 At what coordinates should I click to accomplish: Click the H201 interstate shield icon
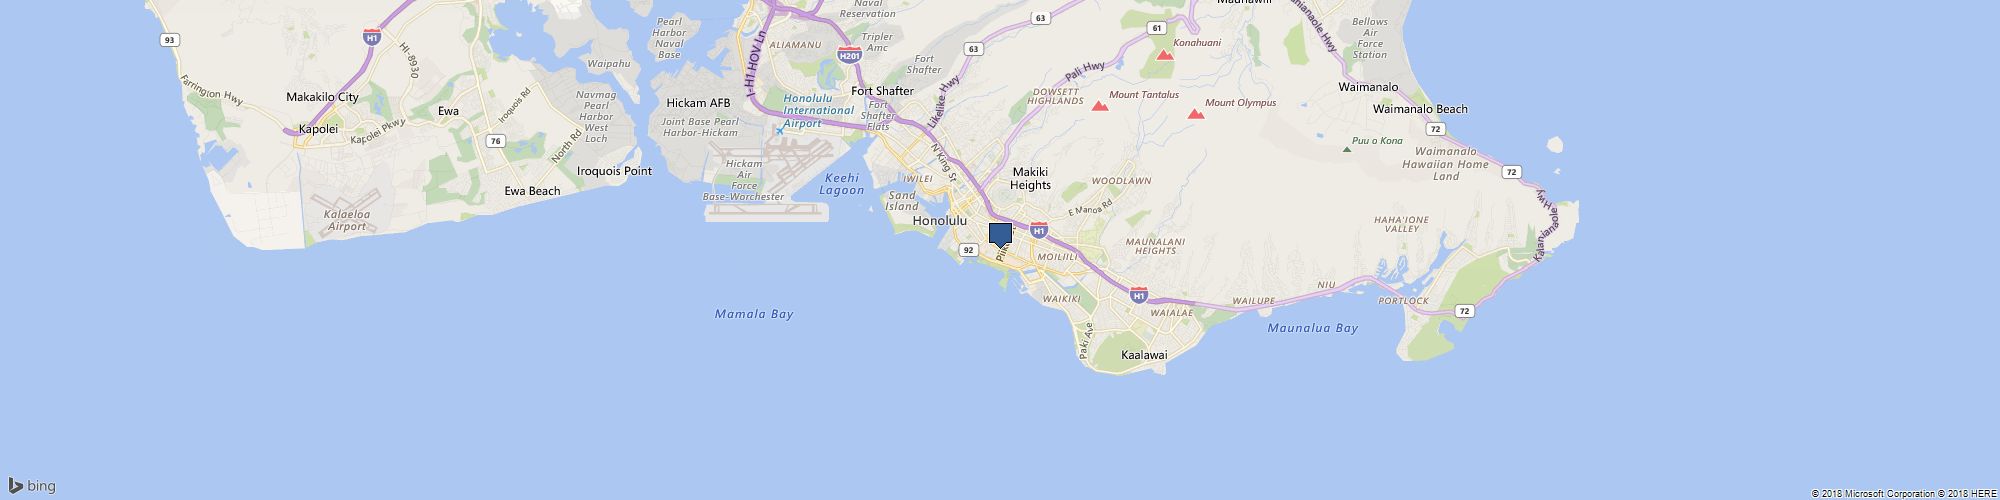tap(849, 53)
